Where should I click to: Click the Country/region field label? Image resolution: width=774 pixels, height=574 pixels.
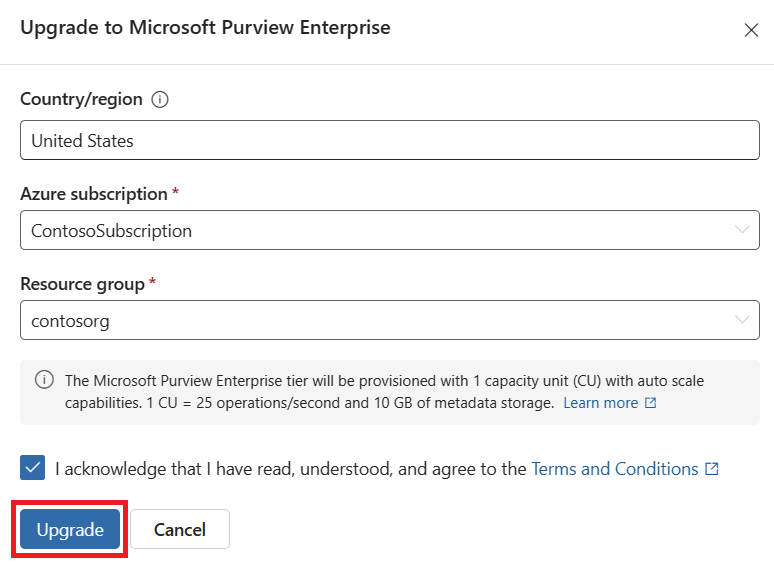click(81, 99)
